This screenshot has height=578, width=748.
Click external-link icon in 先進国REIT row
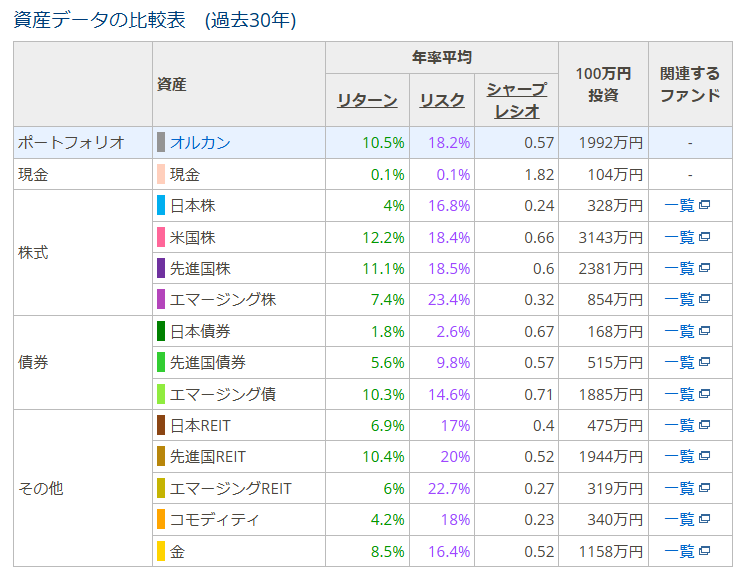(704, 456)
